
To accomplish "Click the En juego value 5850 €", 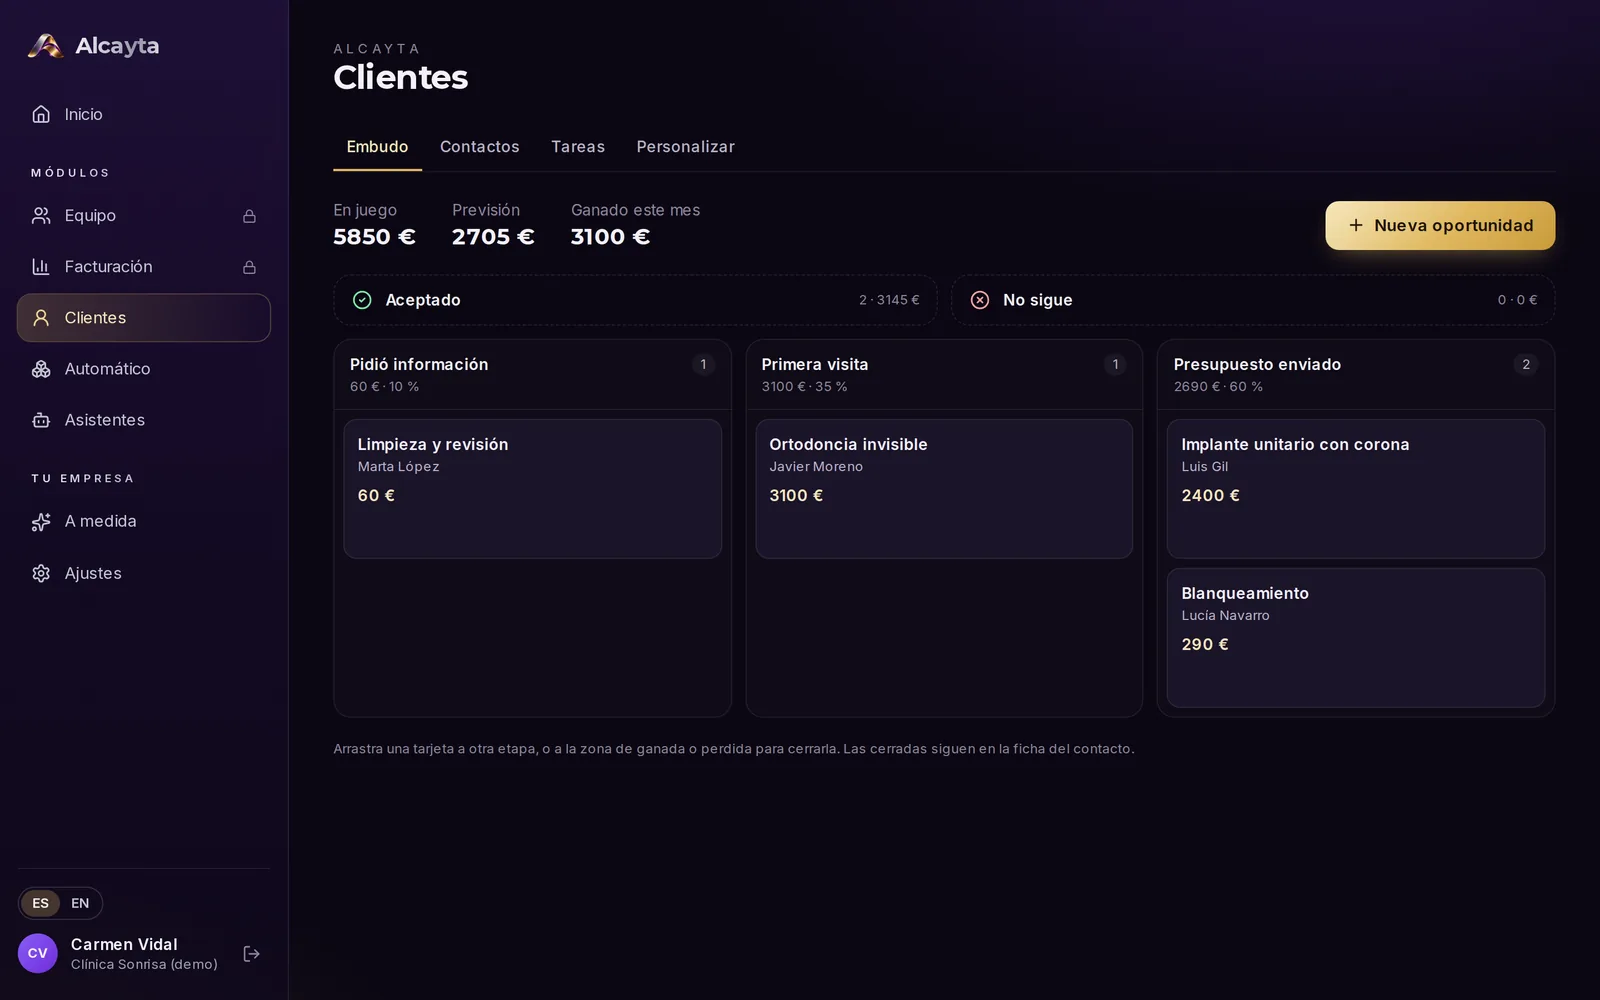I will 374,237.
